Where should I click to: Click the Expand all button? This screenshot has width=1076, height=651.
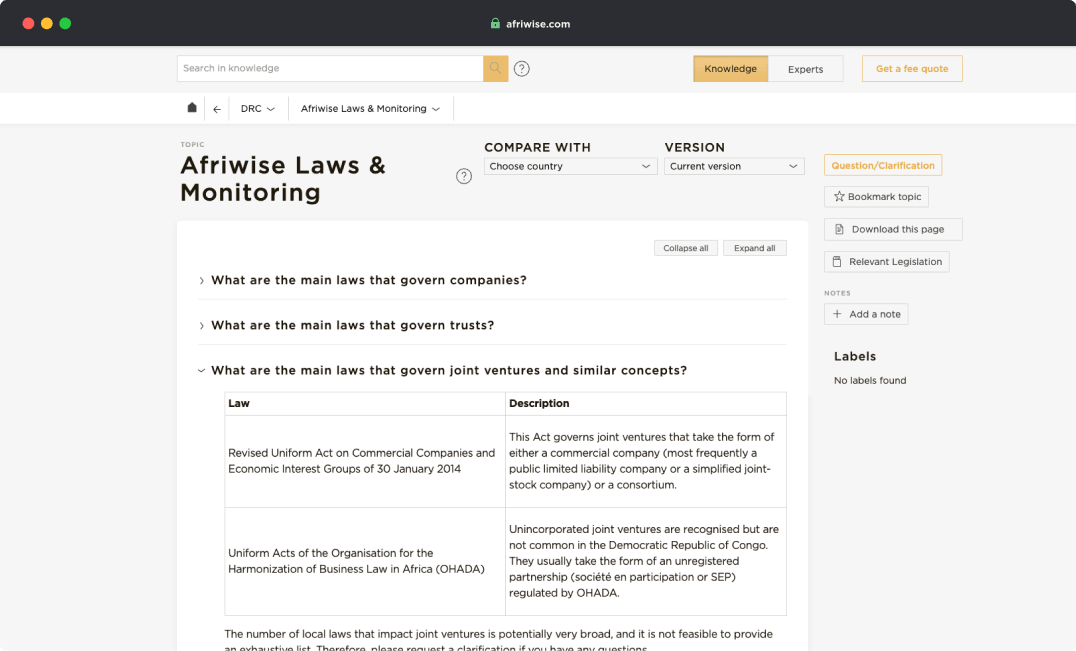pyautogui.click(x=754, y=248)
